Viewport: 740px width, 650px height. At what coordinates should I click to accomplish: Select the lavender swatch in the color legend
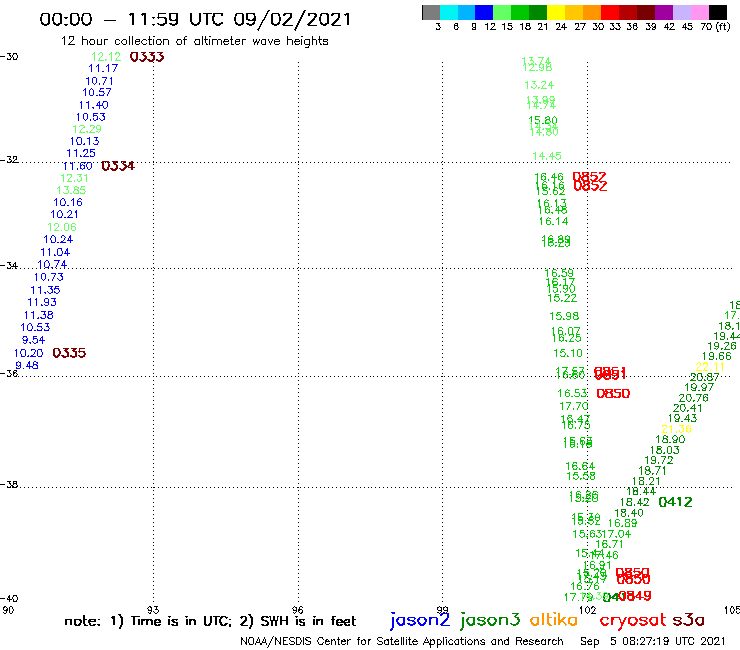[681, 12]
